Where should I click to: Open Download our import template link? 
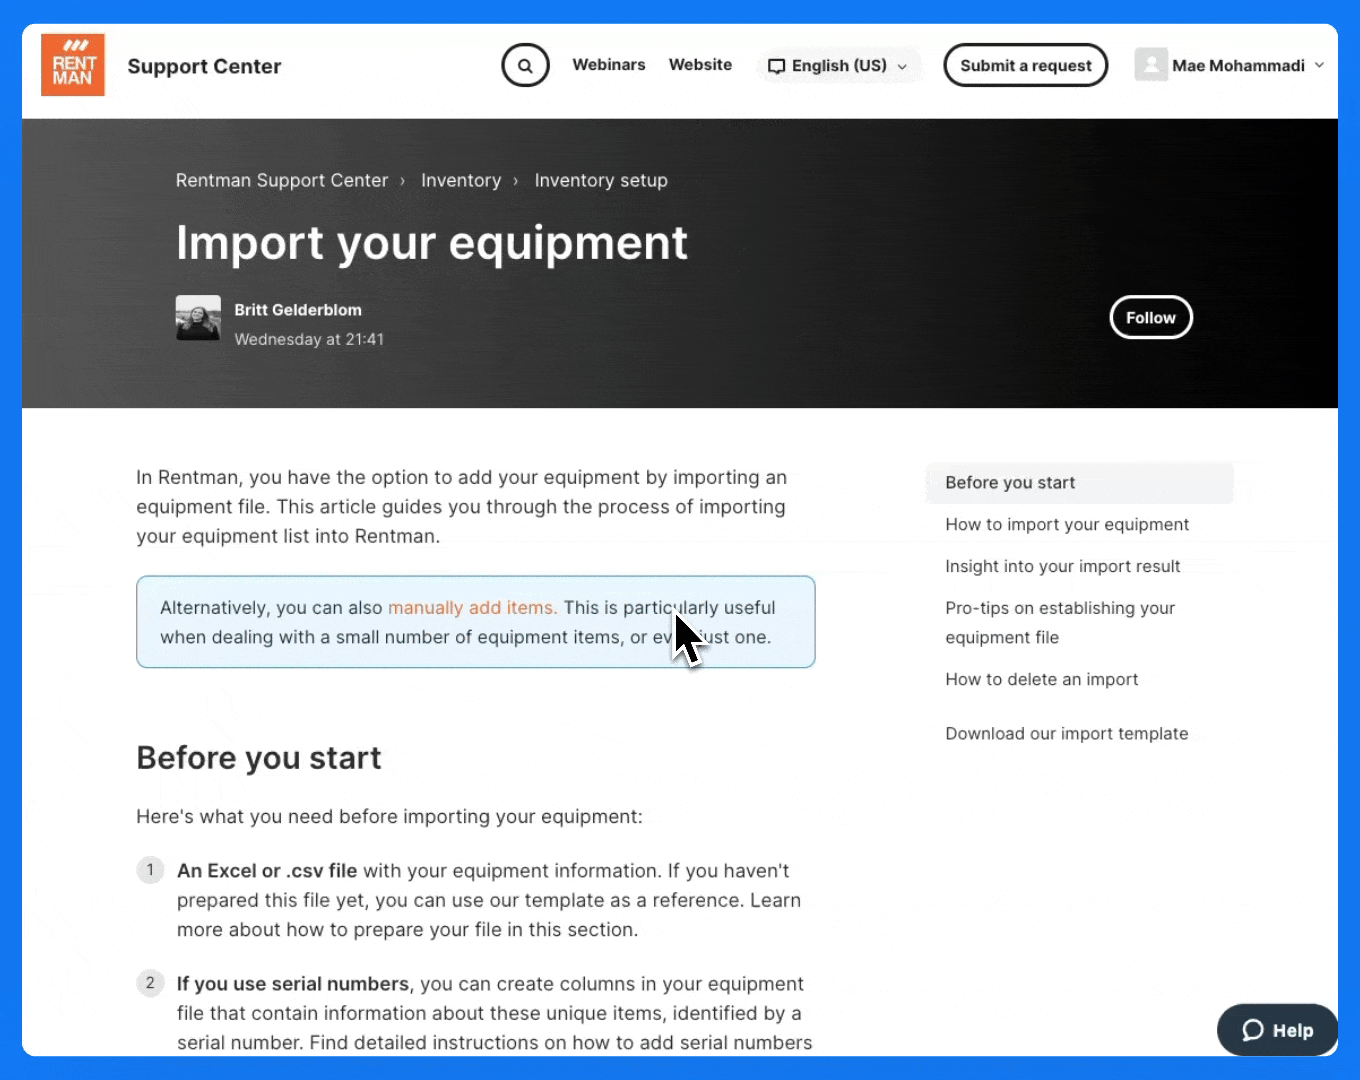(x=1067, y=734)
